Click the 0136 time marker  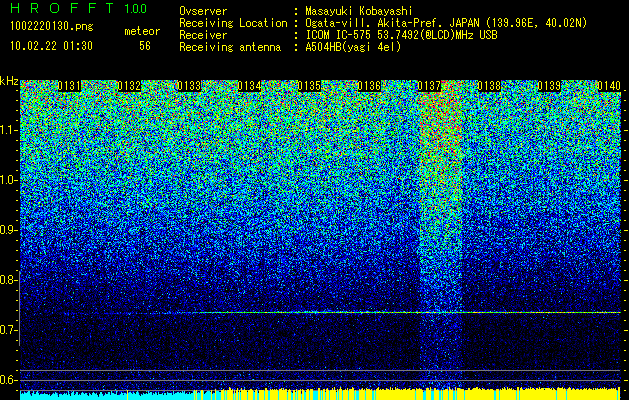pyautogui.click(x=369, y=86)
